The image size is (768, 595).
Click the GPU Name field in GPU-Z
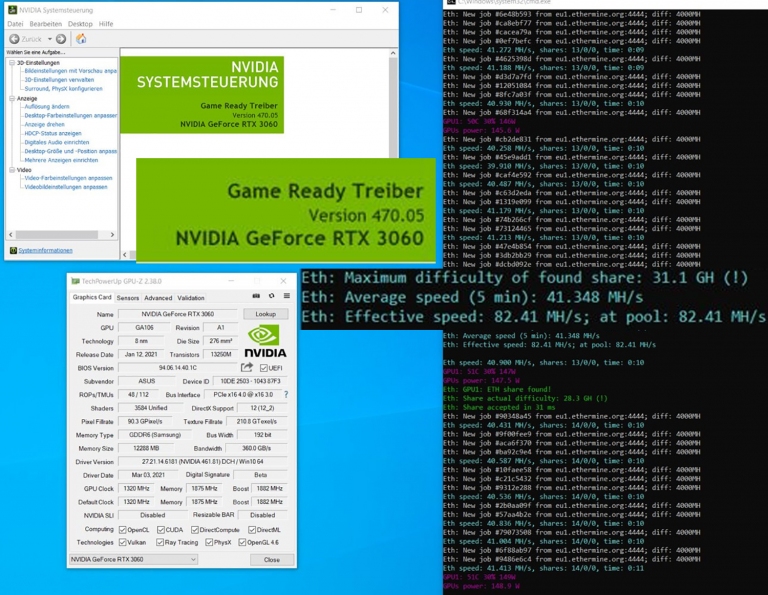(x=178, y=314)
